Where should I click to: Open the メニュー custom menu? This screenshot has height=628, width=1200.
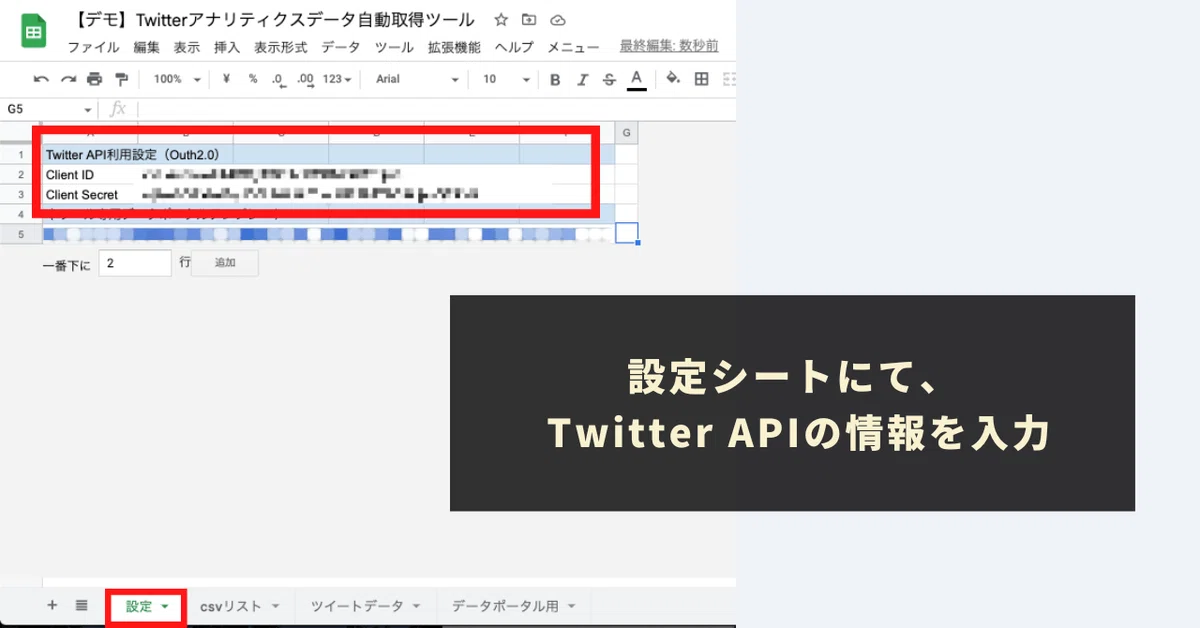573,47
